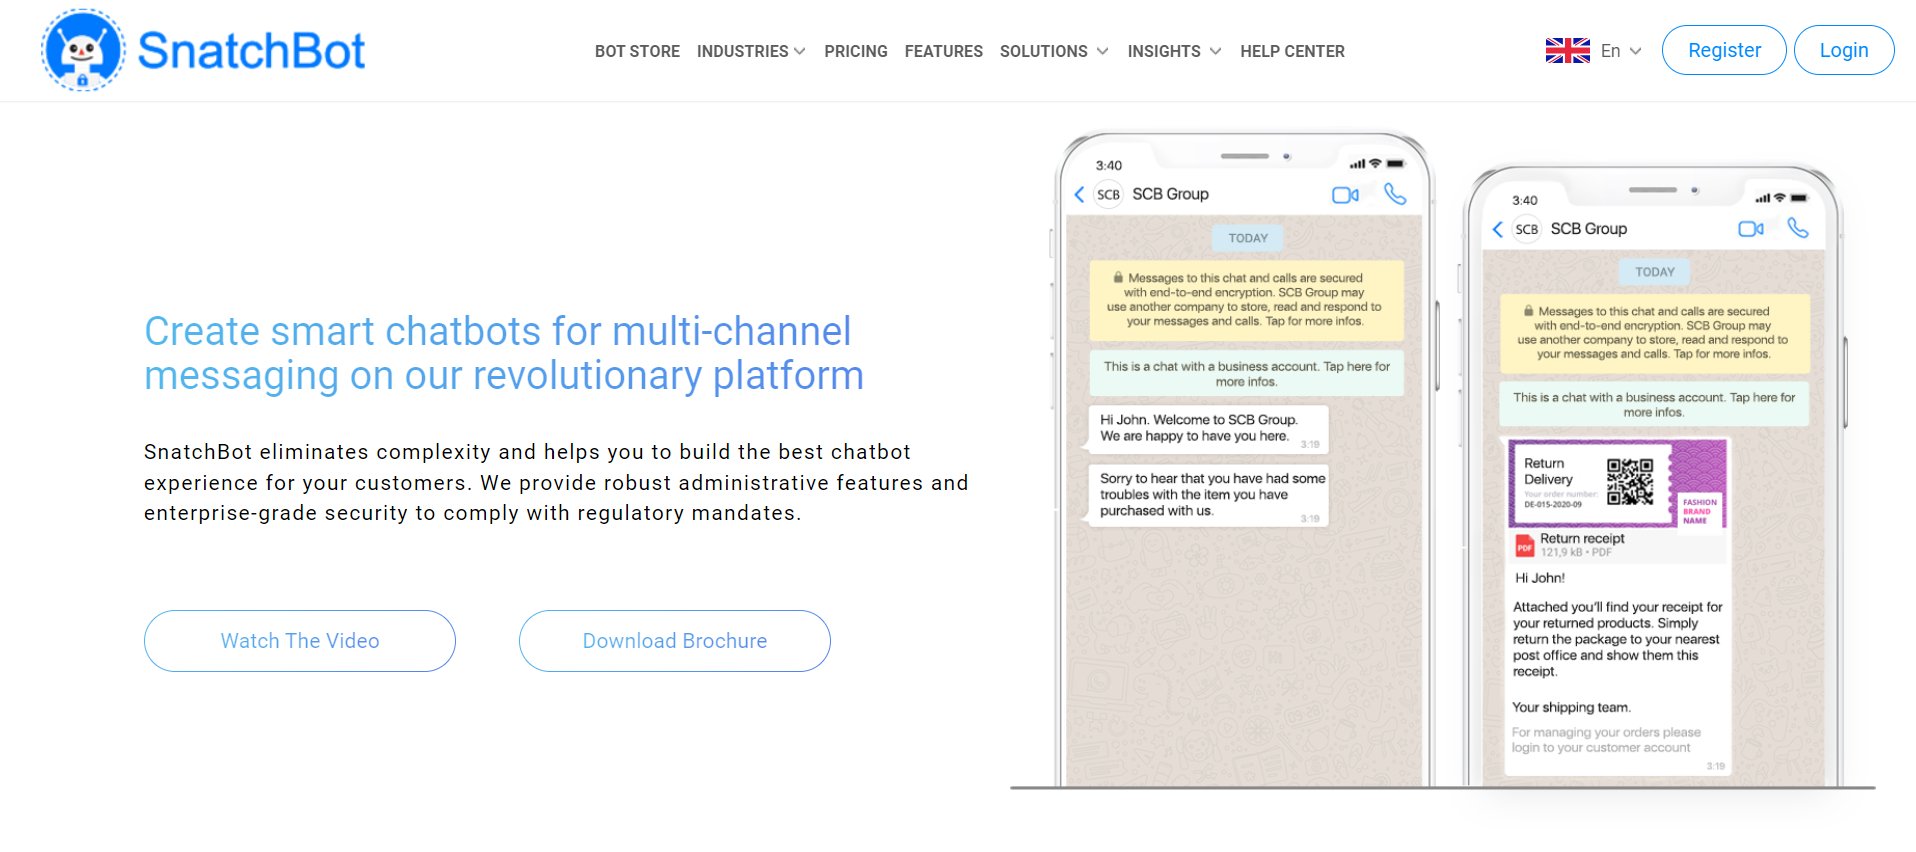Expand the language chevron arrow
This screenshot has height=852, width=1916.
[x=1635, y=51]
